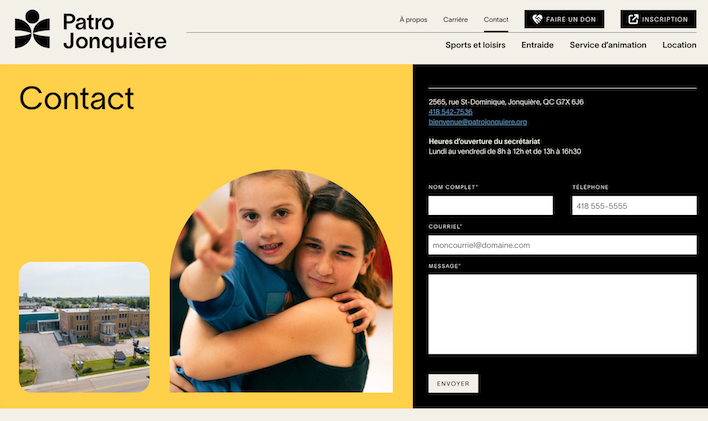Click the Patro Jonquière flower logo icon
Image resolution: width=708 pixels, height=421 pixels.
[x=32, y=29]
